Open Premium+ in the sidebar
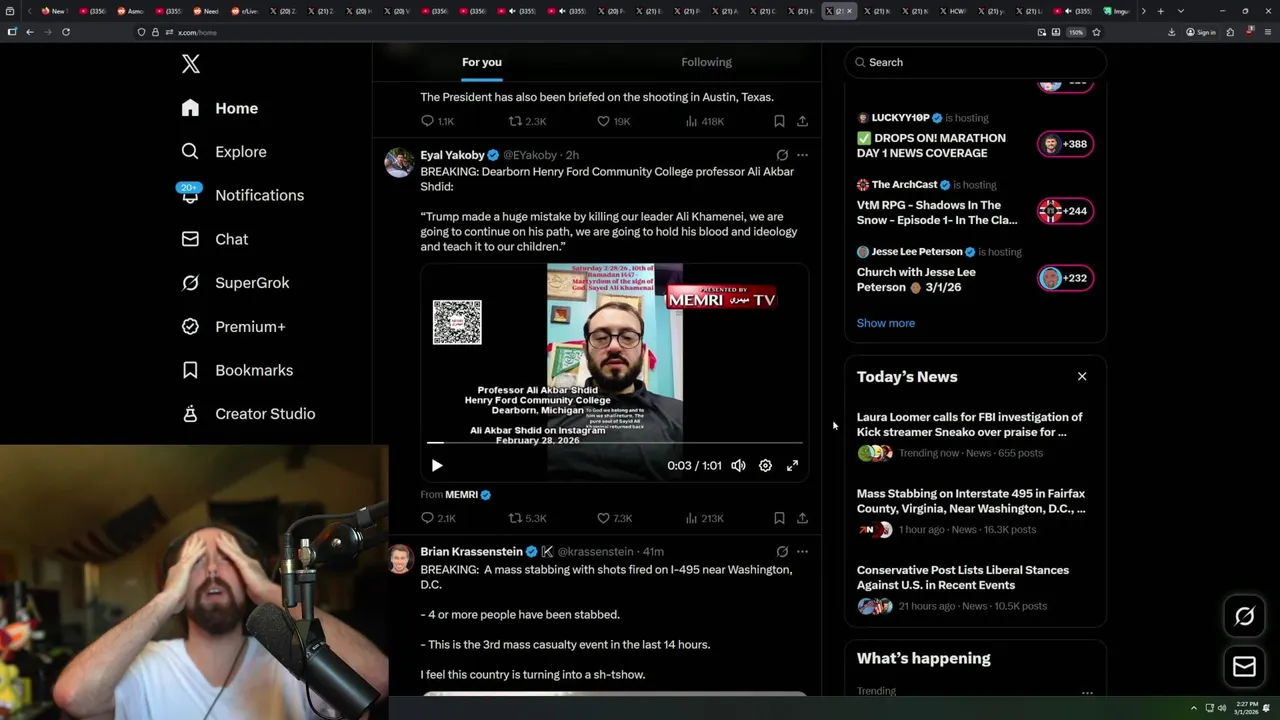The width and height of the screenshot is (1280, 720). pos(233,326)
